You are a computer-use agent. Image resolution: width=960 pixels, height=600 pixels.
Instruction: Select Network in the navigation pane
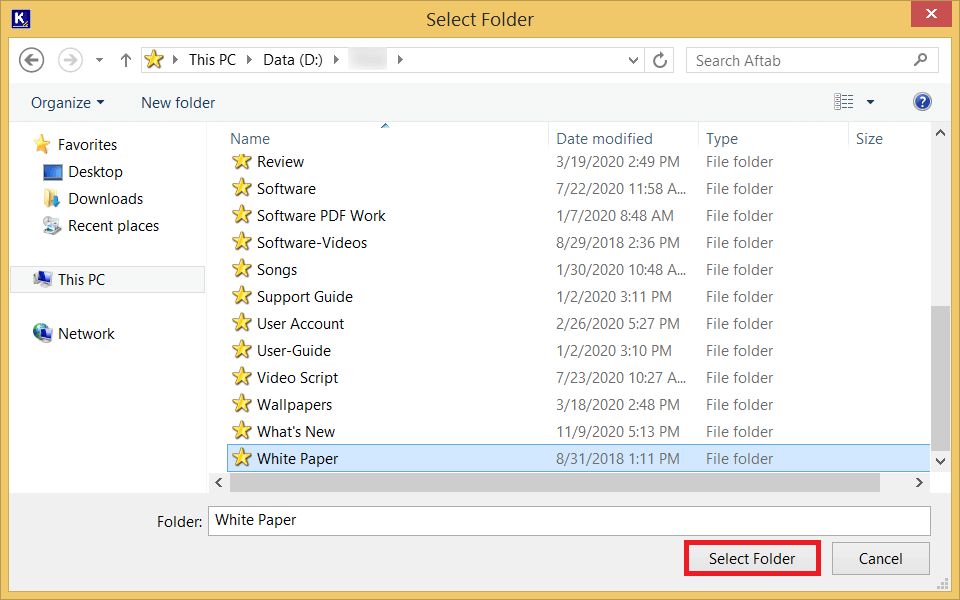pyautogui.click(x=85, y=333)
